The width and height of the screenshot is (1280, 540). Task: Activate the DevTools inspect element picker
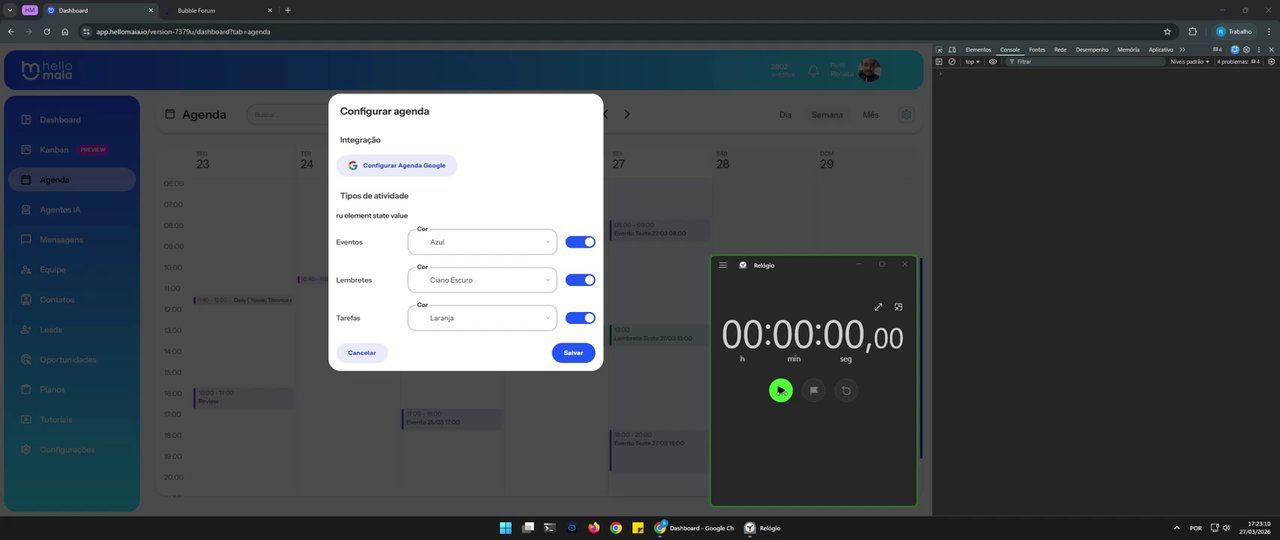tap(939, 49)
